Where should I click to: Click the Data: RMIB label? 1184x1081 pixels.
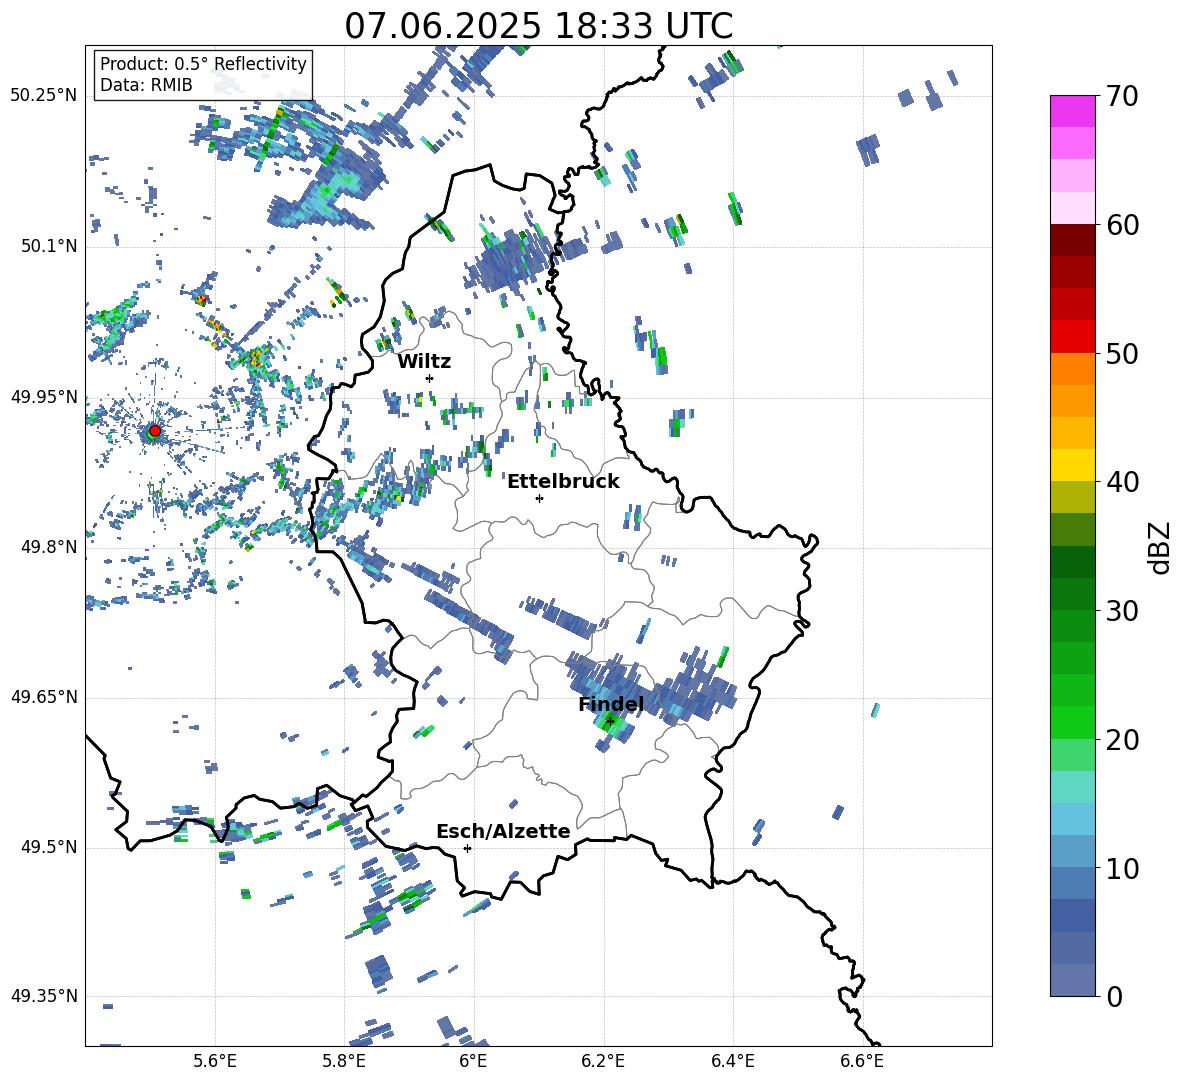coord(146,85)
